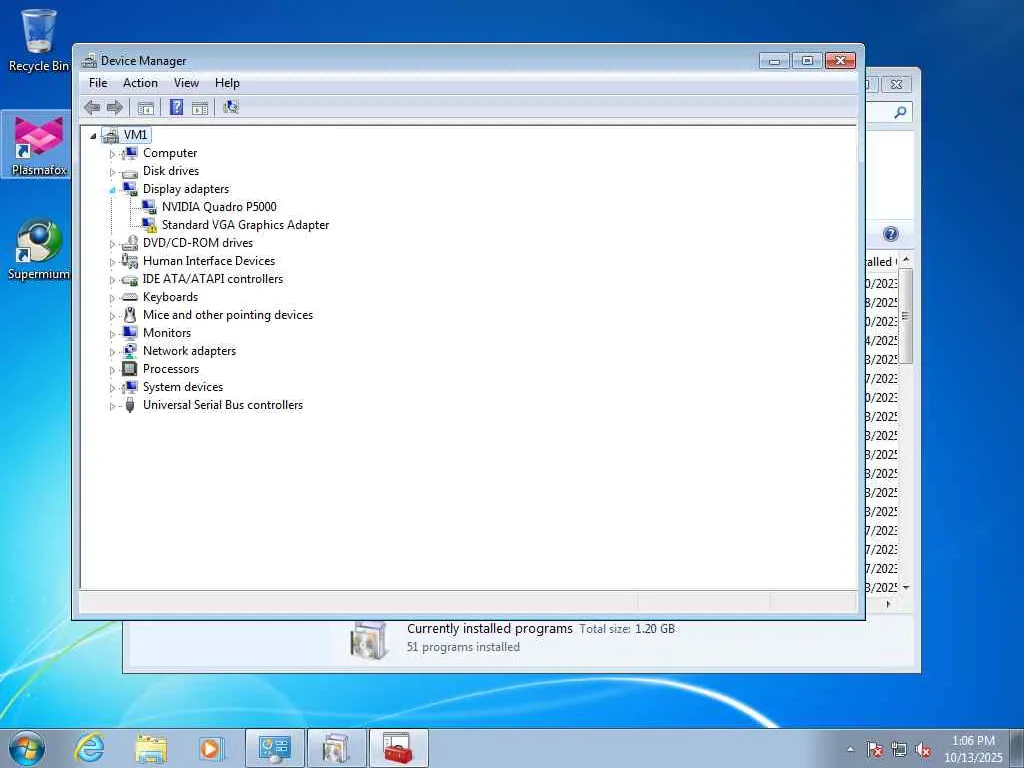Expand the Network adapters category
1024x768 pixels.
pyautogui.click(x=112, y=352)
